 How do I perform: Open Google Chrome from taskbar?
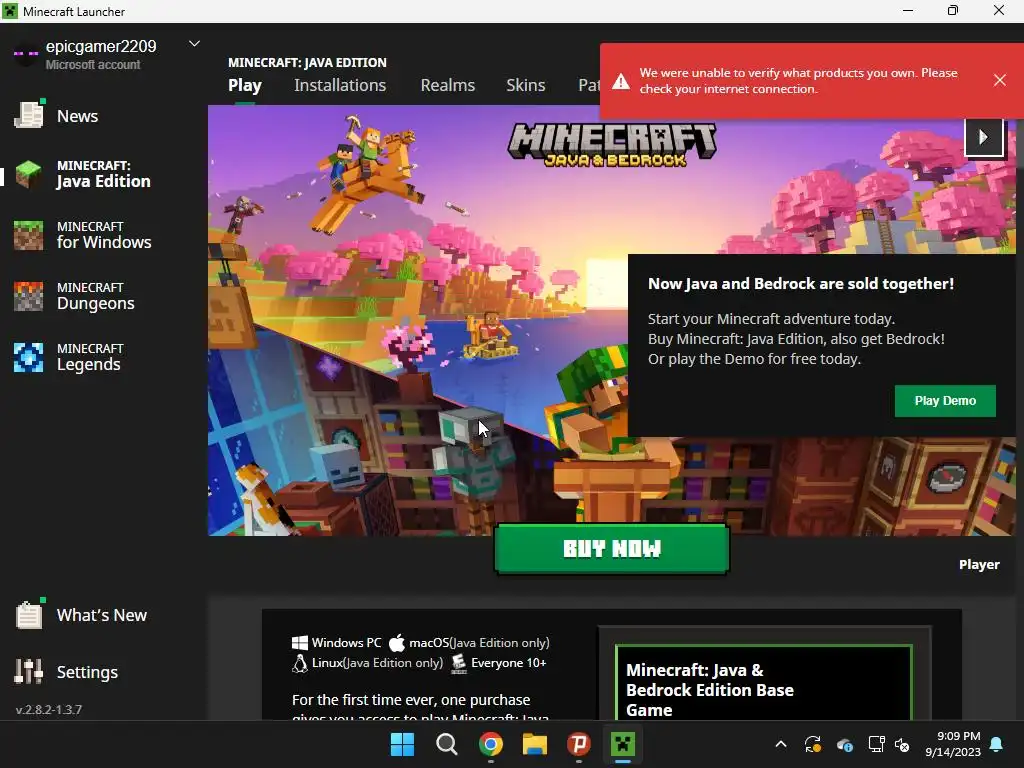490,744
